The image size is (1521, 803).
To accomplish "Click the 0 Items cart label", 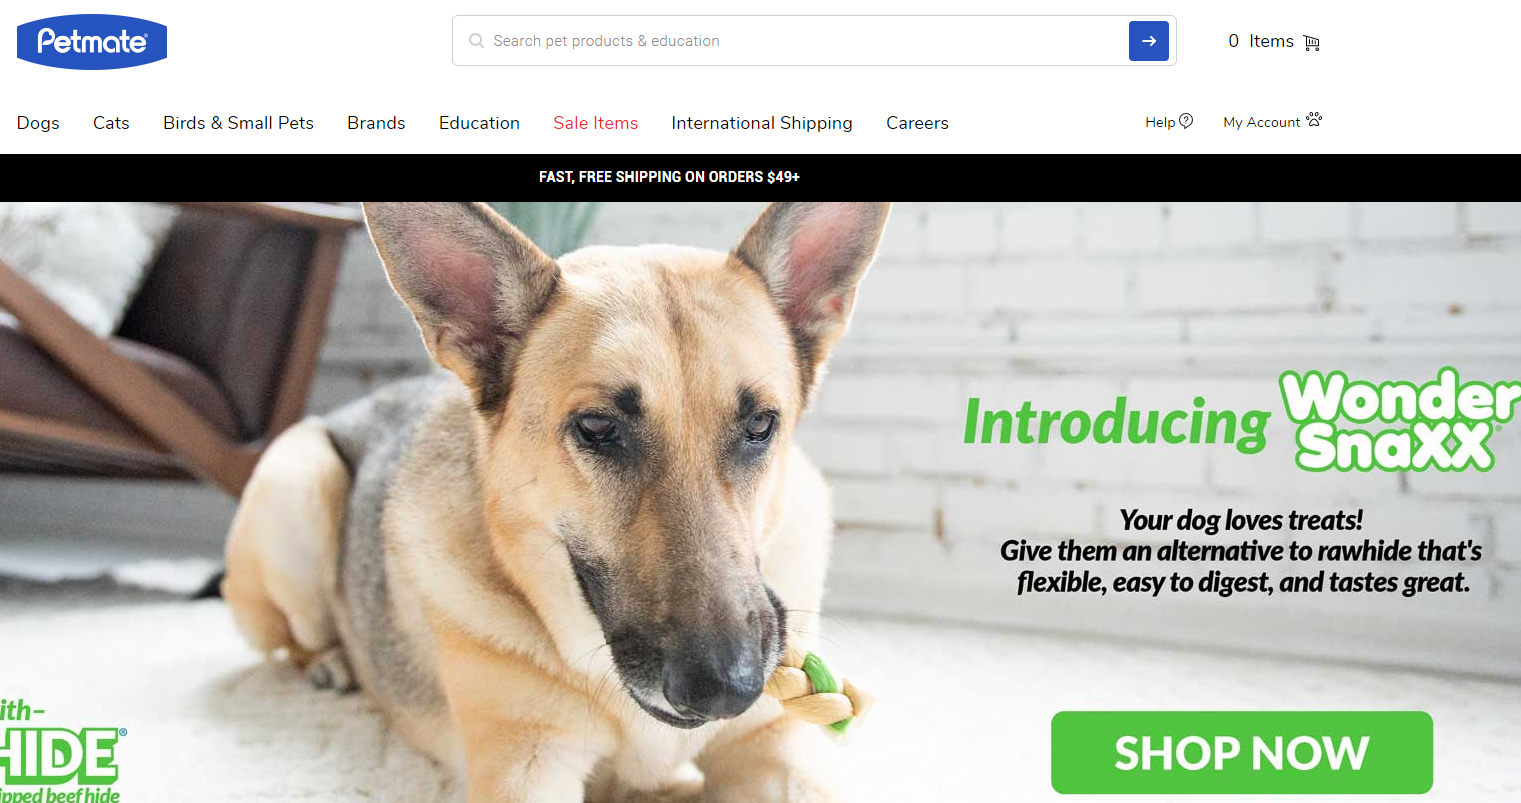I will click(x=1260, y=41).
